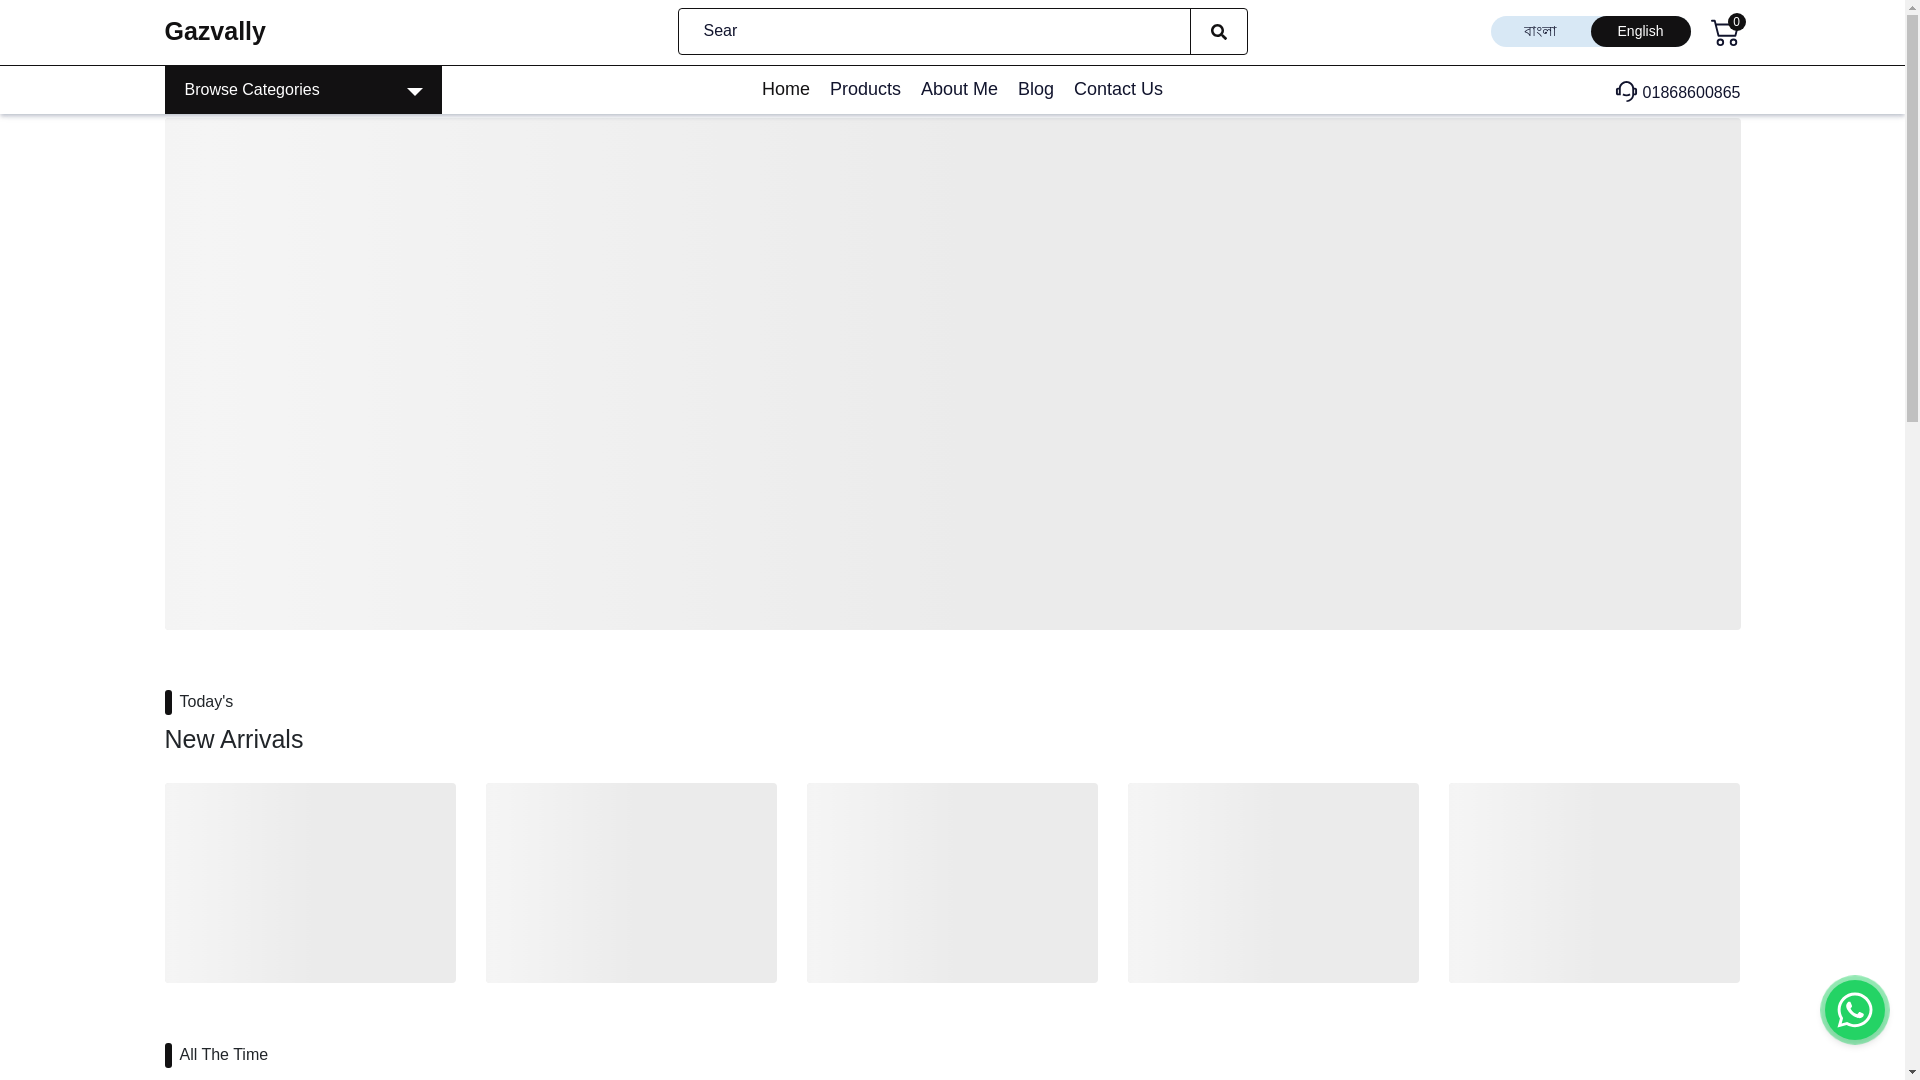Viewport: 1920px width, 1080px height.
Task: Call phone number 01868600865
Action: coord(1691,93)
